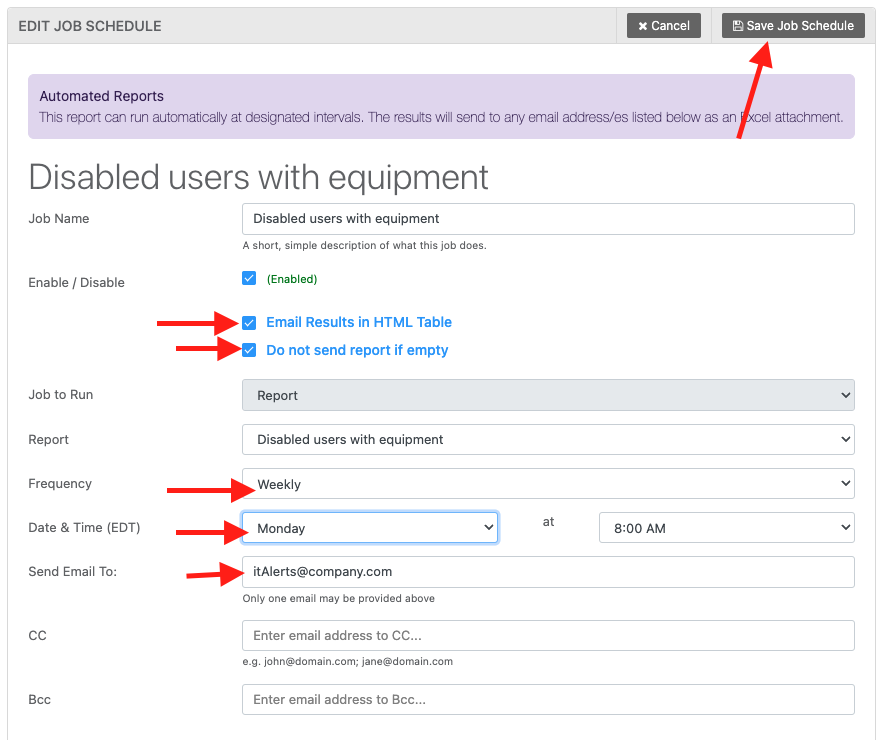Click the Email Results in HTML Table label
Viewport: 881px width, 740px height.
(359, 322)
